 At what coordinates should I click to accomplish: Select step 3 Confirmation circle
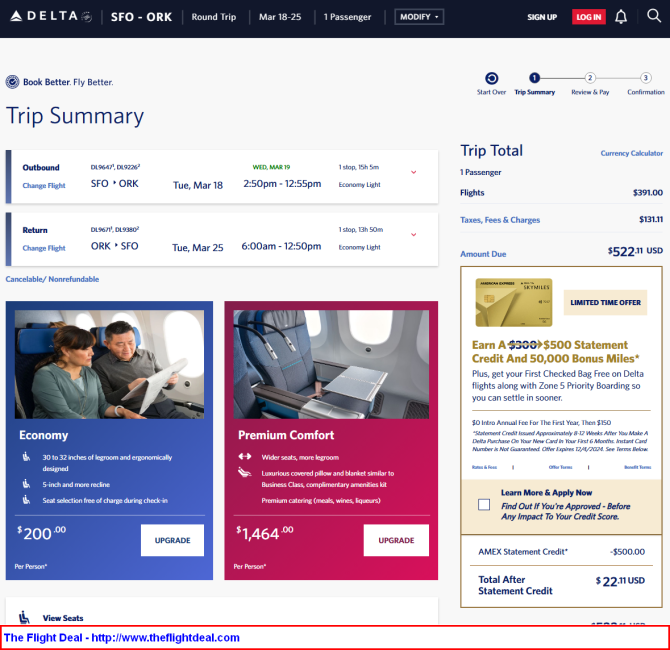tap(646, 78)
